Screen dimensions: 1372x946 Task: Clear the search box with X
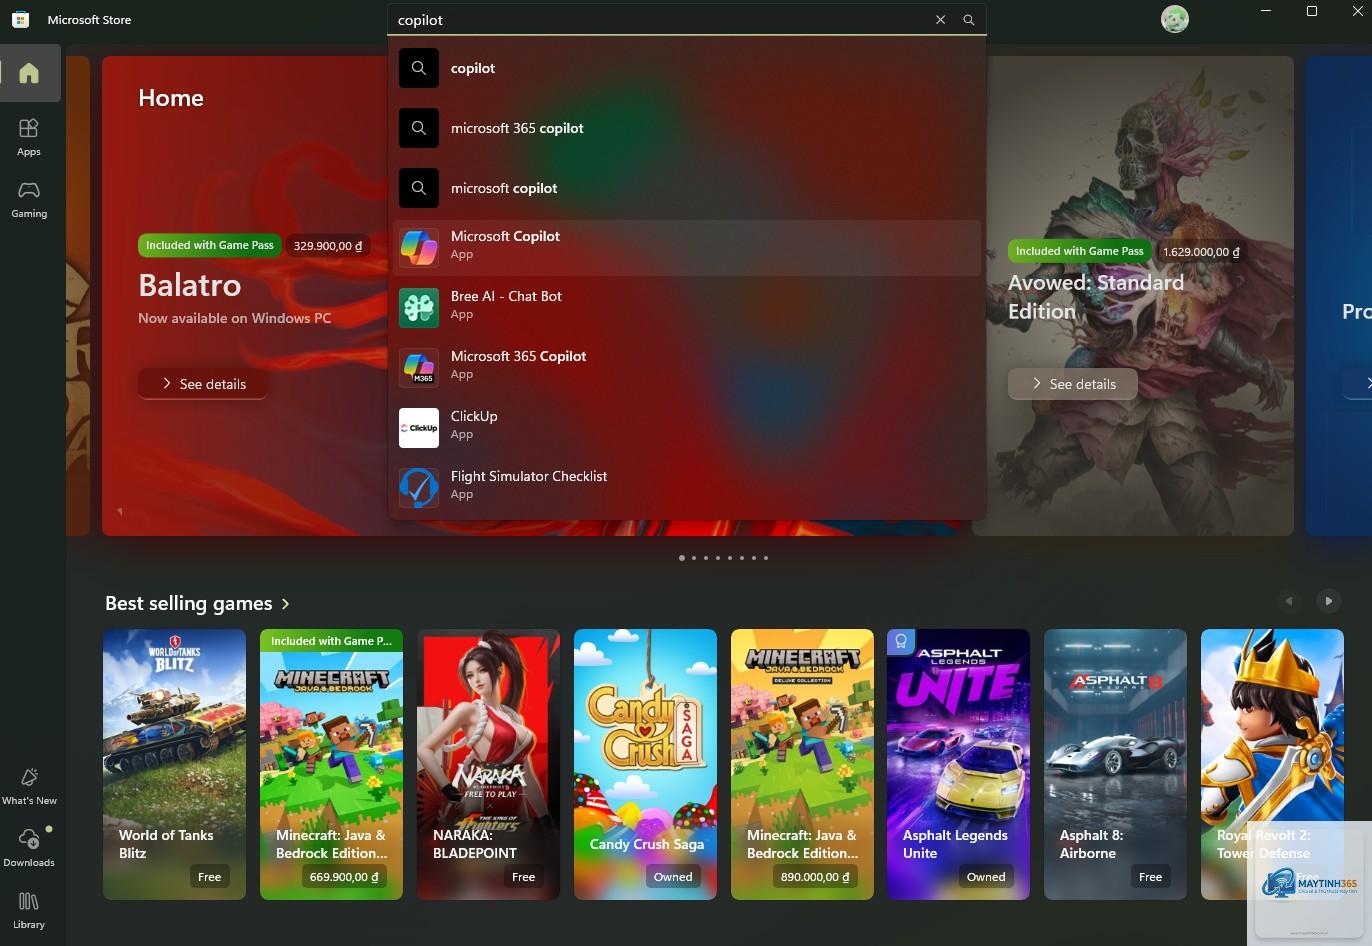(x=940, y=20)
